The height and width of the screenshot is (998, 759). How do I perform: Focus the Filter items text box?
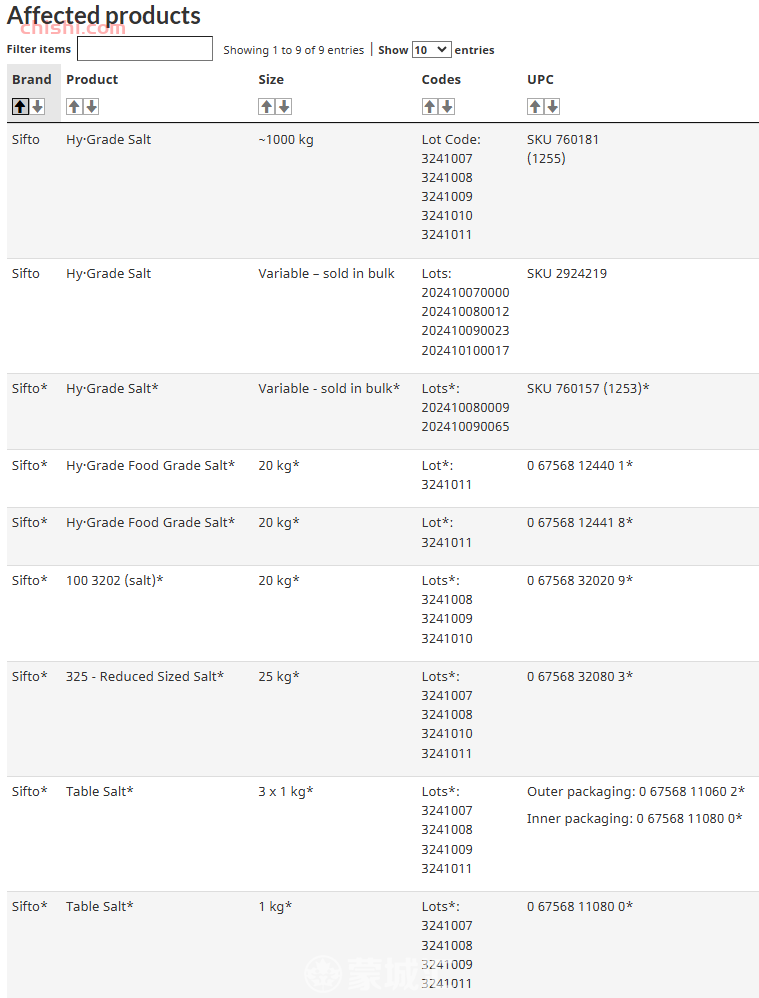145,48
